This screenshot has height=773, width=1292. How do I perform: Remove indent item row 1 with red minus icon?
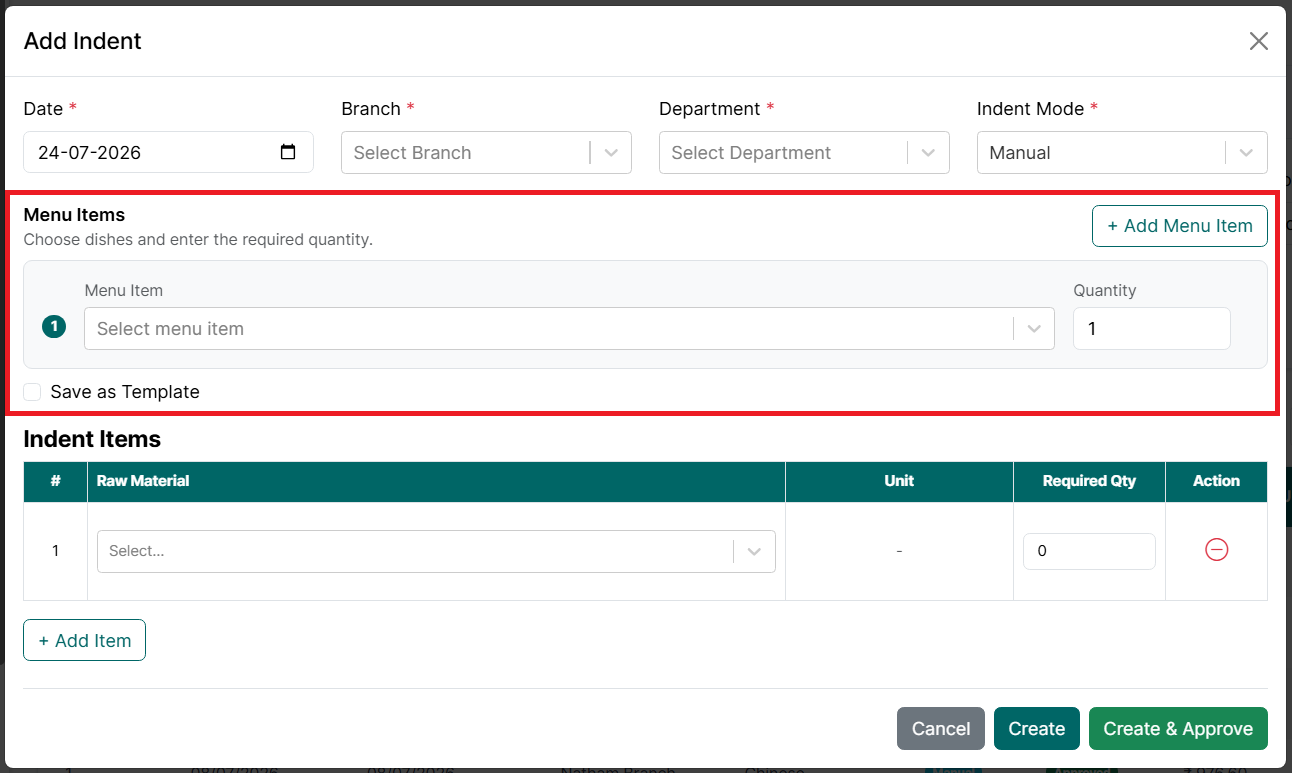click(x=1216, y=550)
